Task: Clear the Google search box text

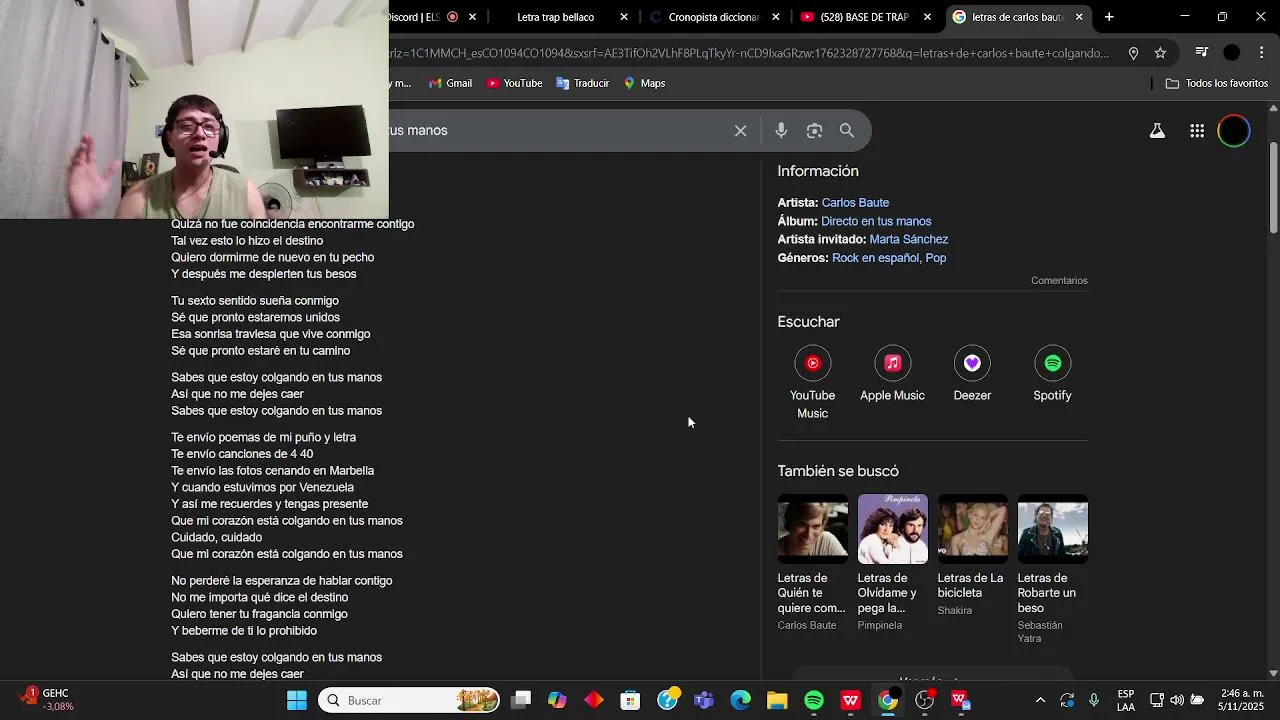Action: (740, 131)
